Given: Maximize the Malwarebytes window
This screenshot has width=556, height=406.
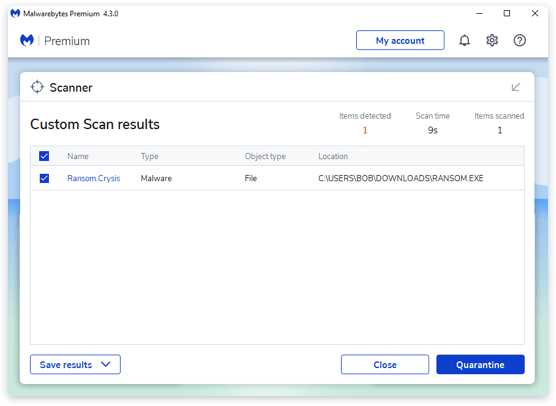Looking at the screenshot, I should pyautogui.click(x=507, y=13).
